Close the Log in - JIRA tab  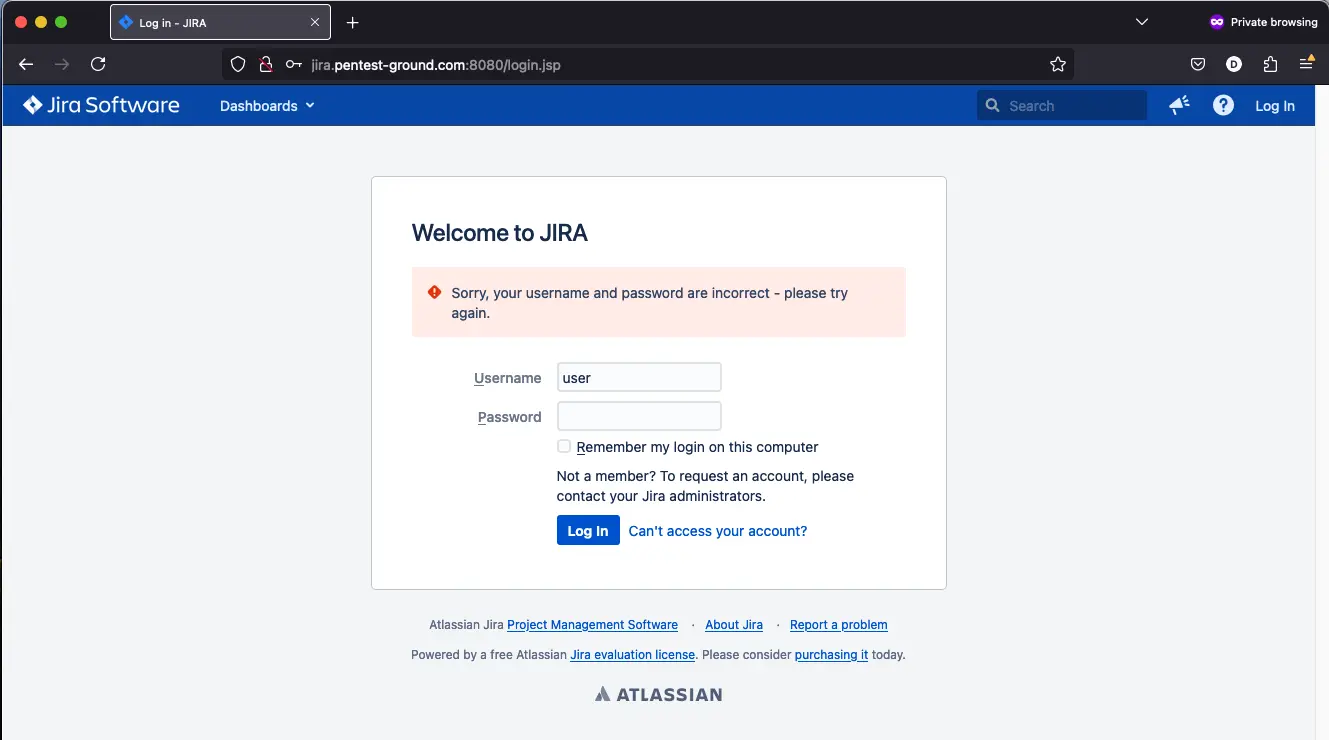click(x=315, y=22)
